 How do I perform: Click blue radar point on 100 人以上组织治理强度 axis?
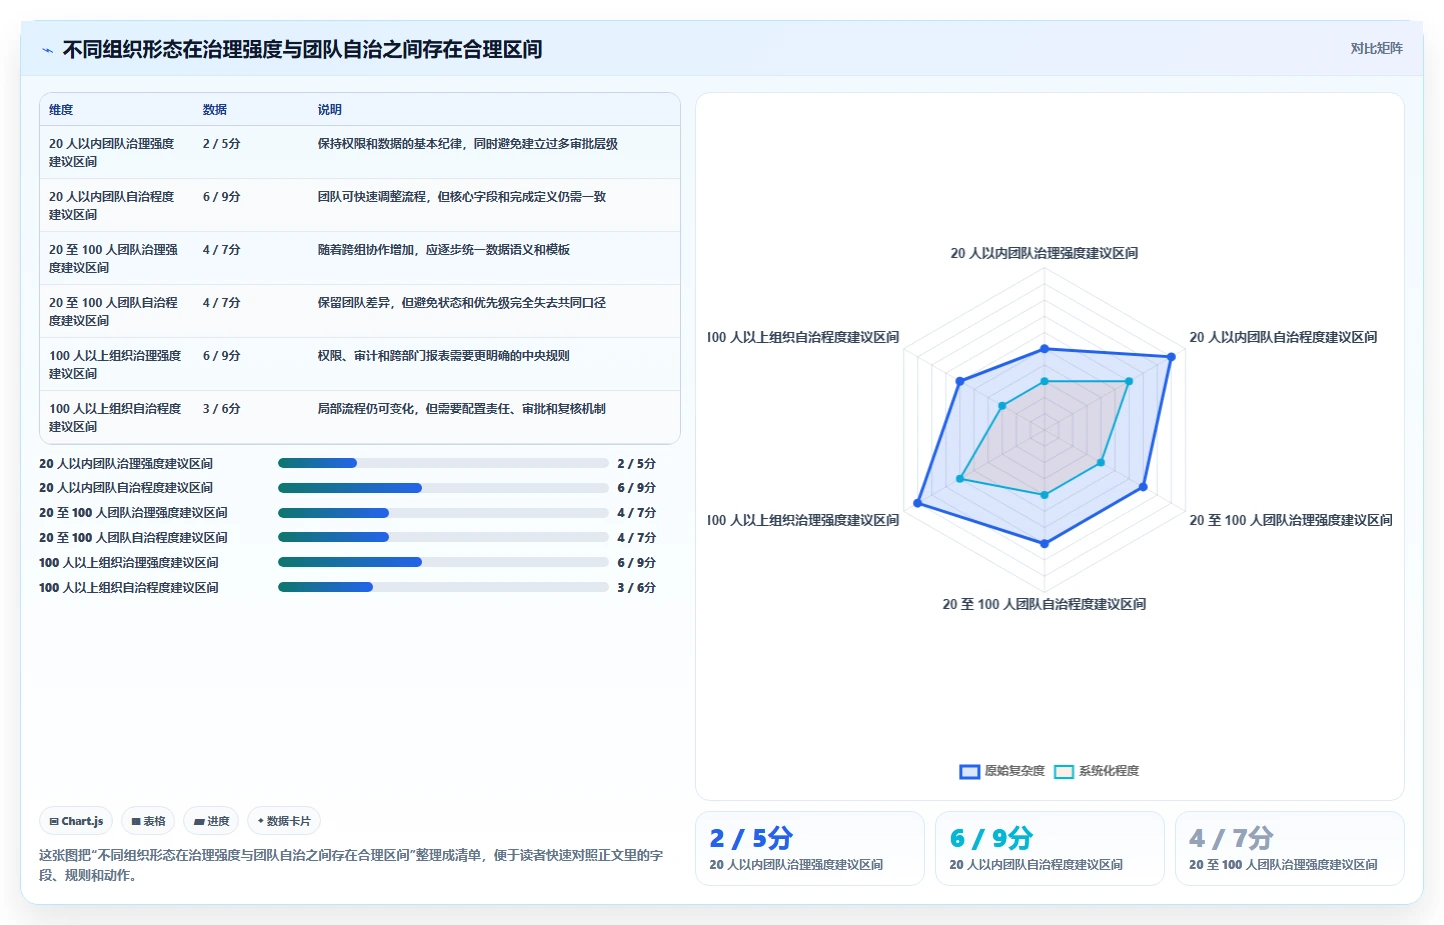918,504
